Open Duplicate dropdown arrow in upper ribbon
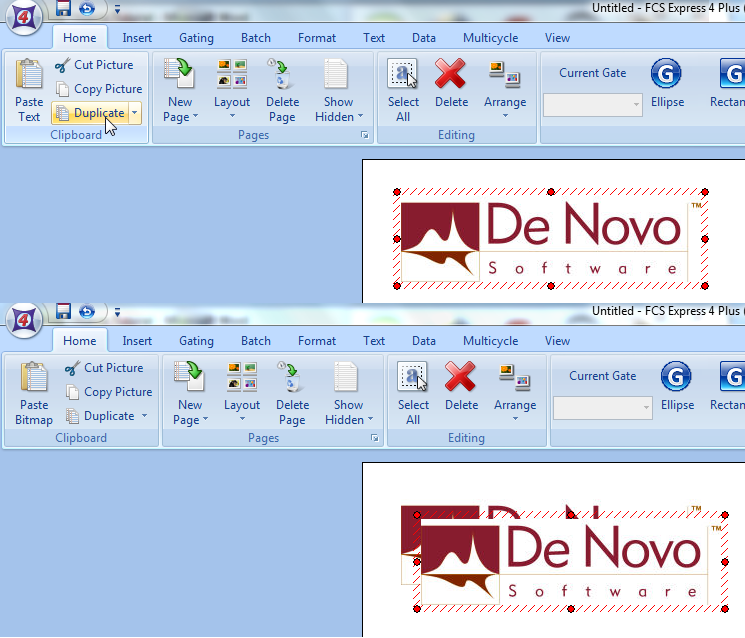745x638 pixels. click(135, 113)
